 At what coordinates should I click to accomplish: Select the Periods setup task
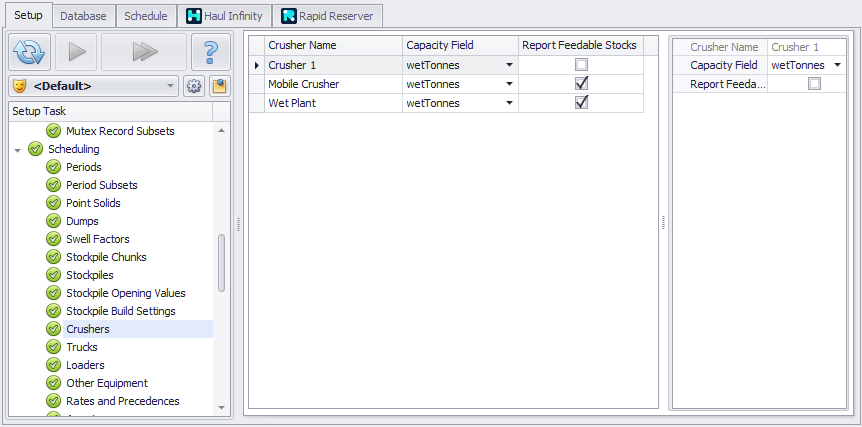(x=84, y=167)
